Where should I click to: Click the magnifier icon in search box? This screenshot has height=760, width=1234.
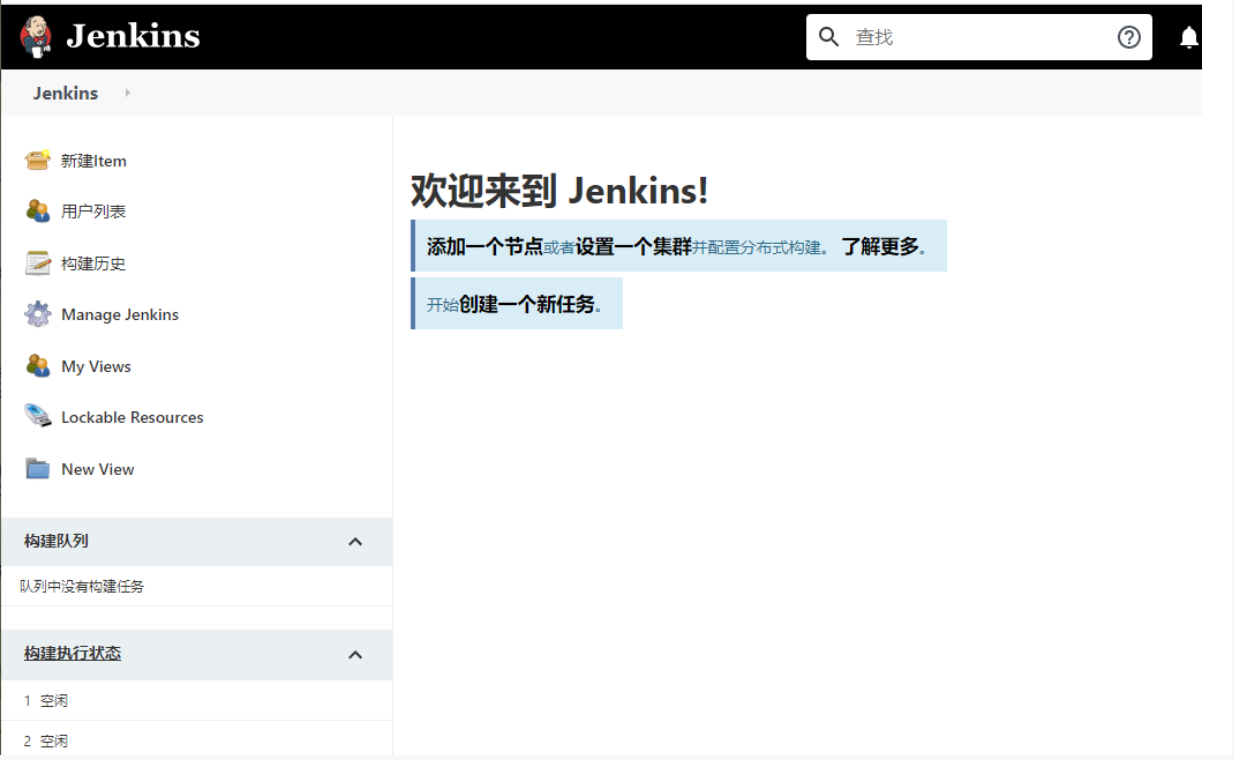[829, 37]
